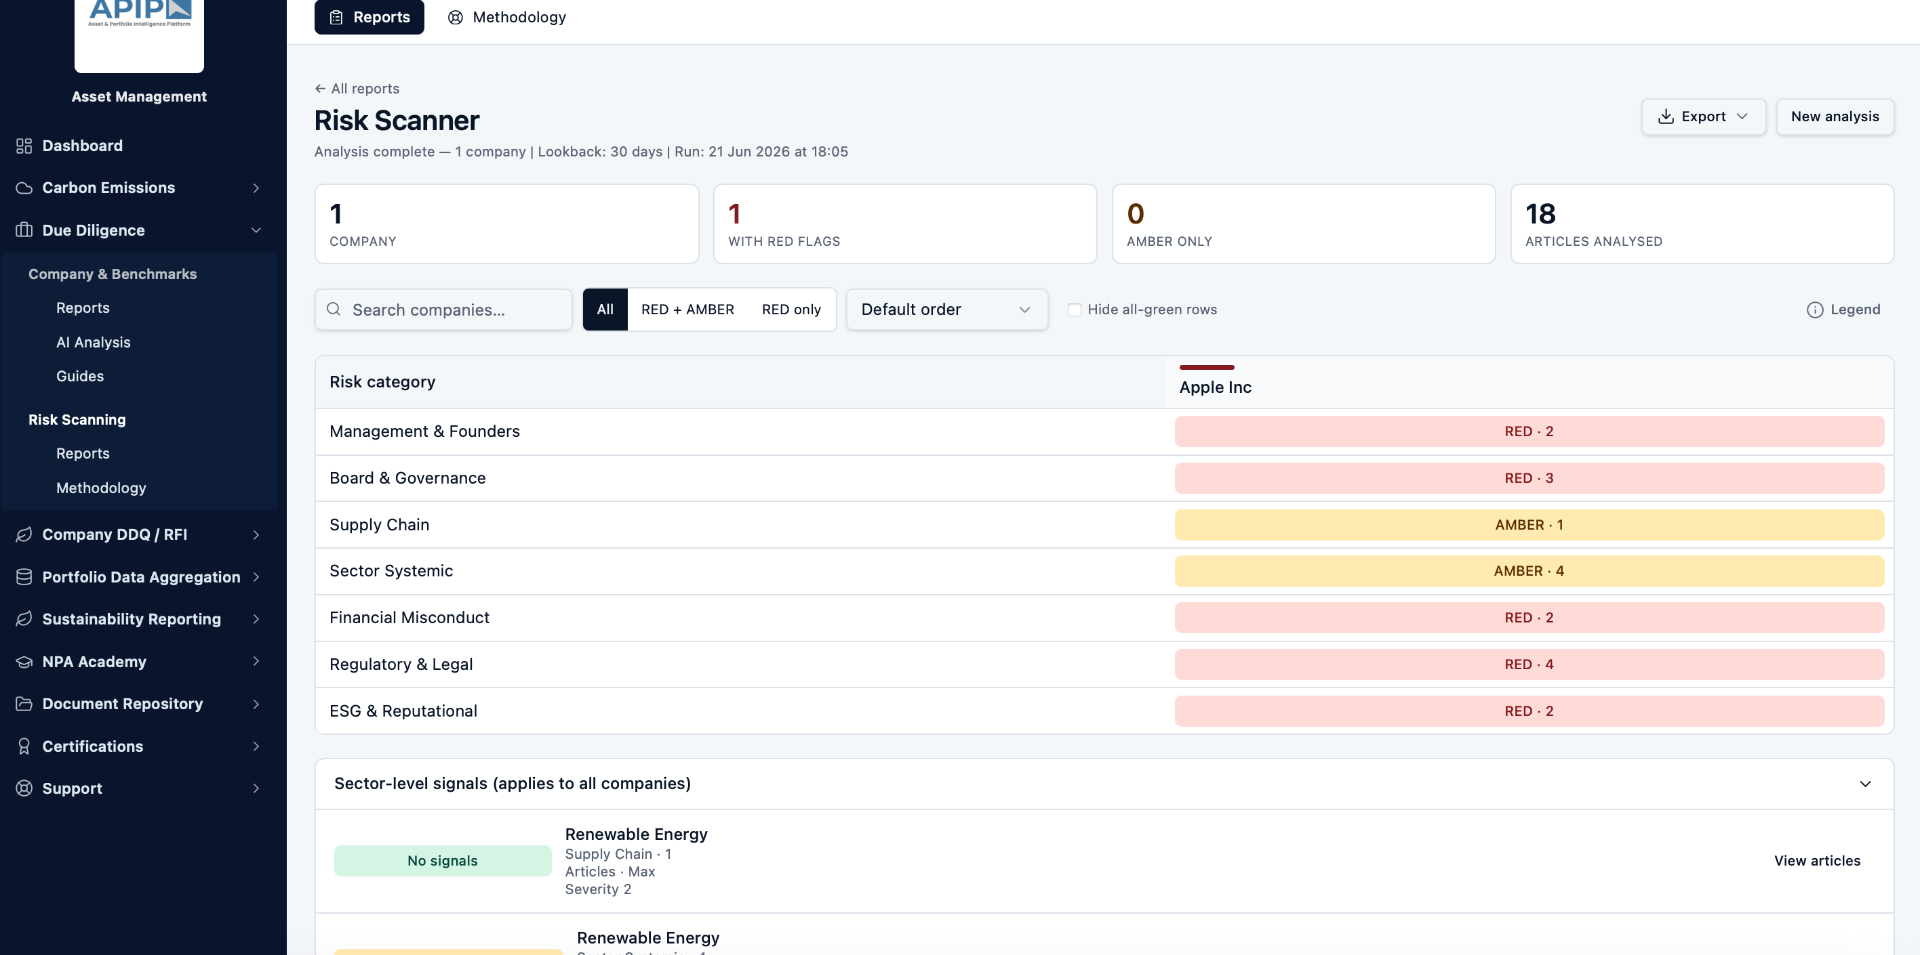Click the New analysis button
This screenshot has width=1920, height=955.
pyautogui.click(x=1835, y=117)
